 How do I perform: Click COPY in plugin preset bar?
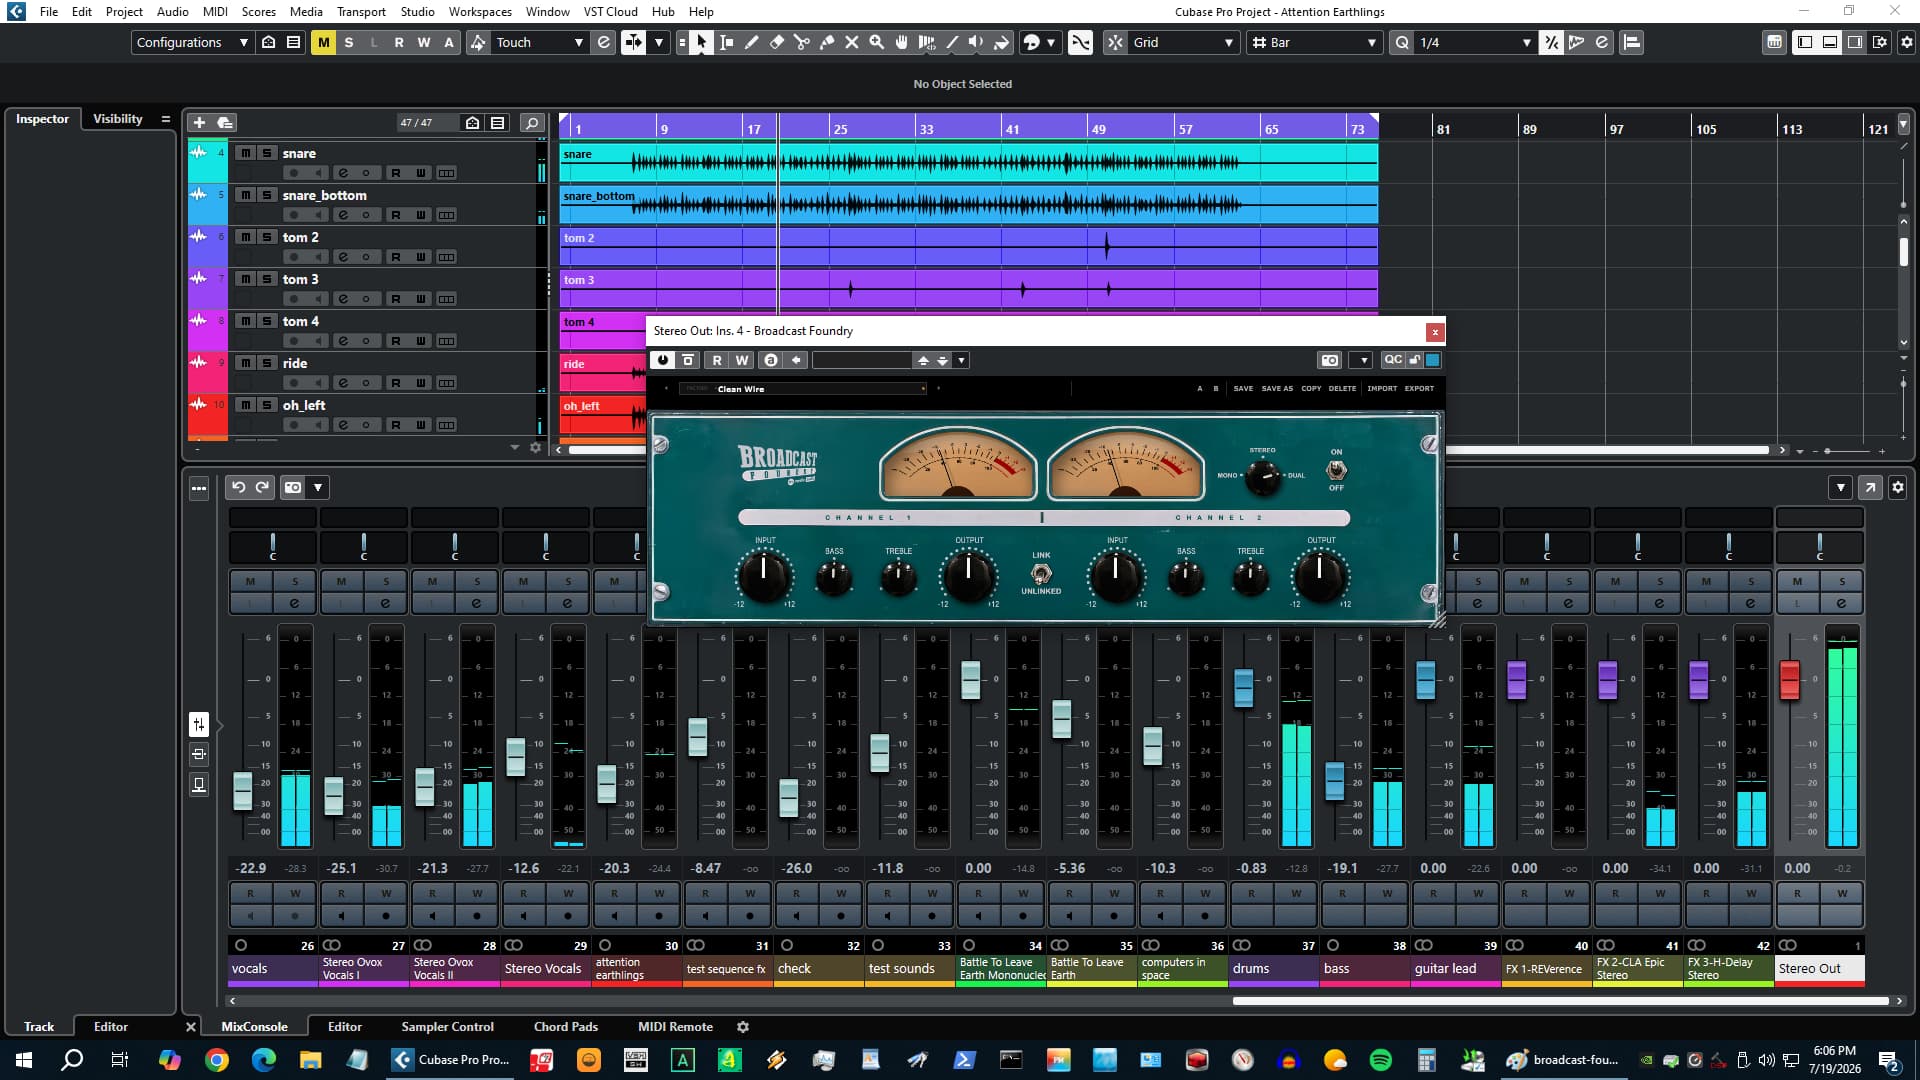(1311, 388)
